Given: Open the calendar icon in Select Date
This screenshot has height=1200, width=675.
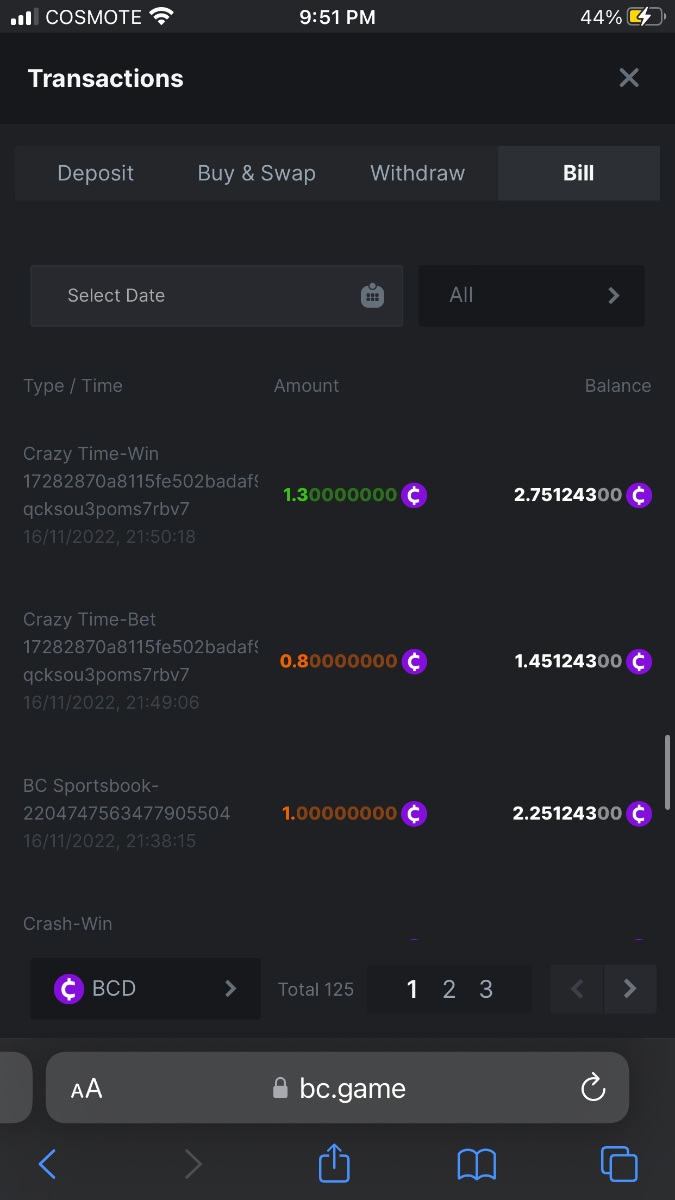Looking at the screenshot, I should click(372, 296).
